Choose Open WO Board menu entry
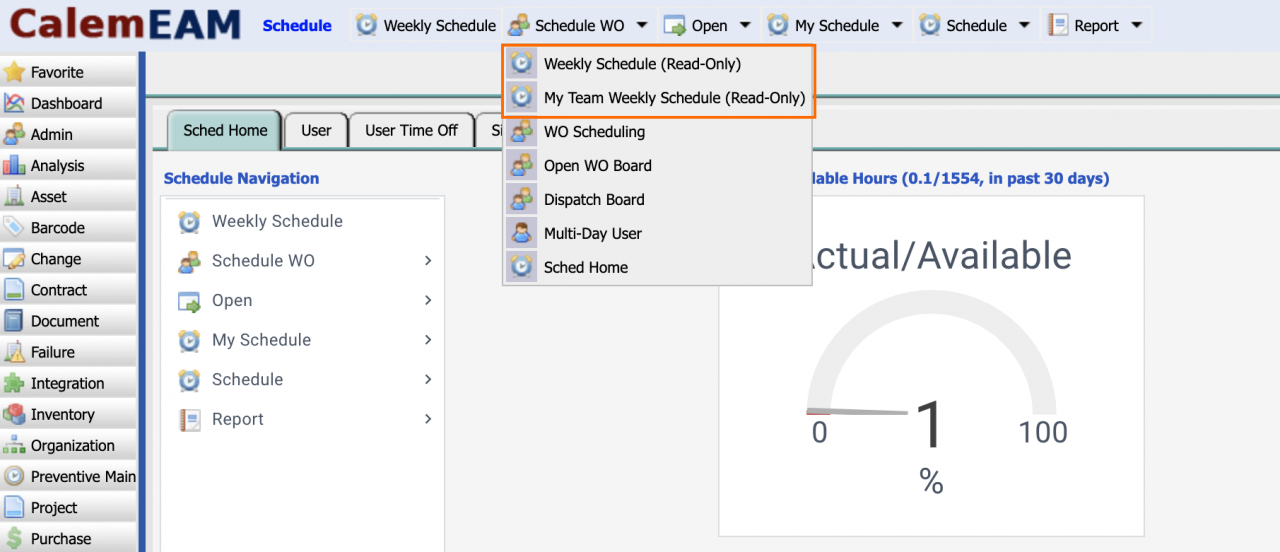Screen dimensions: 1280x552 pos(659,165)
